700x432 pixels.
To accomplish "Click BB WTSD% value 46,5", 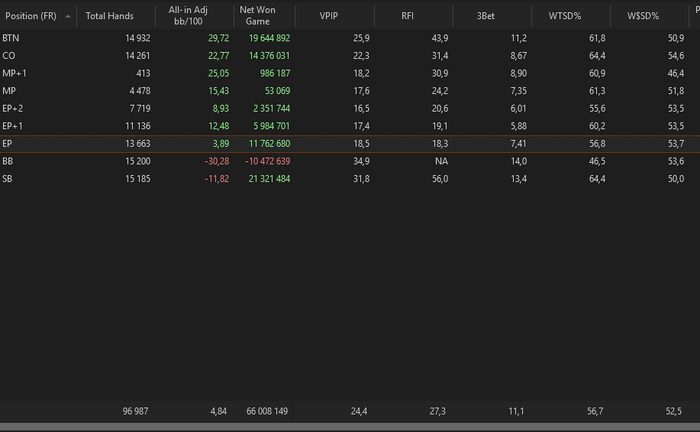I will click(x=597, y=161).
